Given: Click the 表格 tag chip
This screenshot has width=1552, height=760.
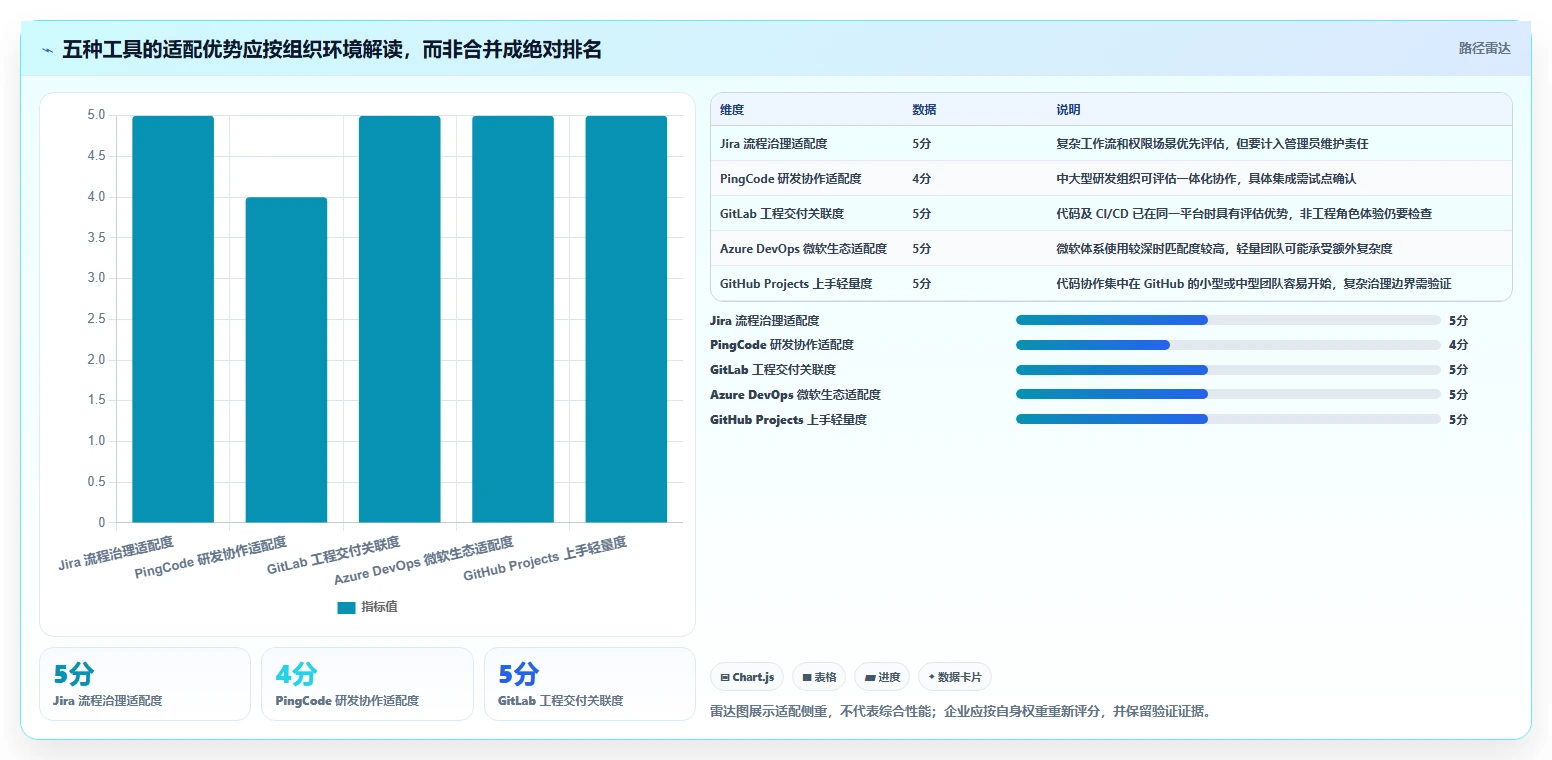Looking at the screenshot, I should (819, 677).
